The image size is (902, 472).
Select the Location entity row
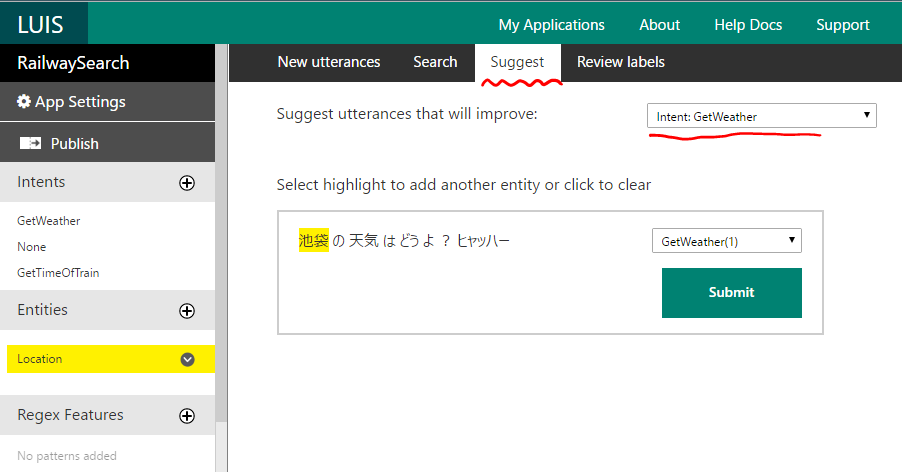(x=110, y=359)
